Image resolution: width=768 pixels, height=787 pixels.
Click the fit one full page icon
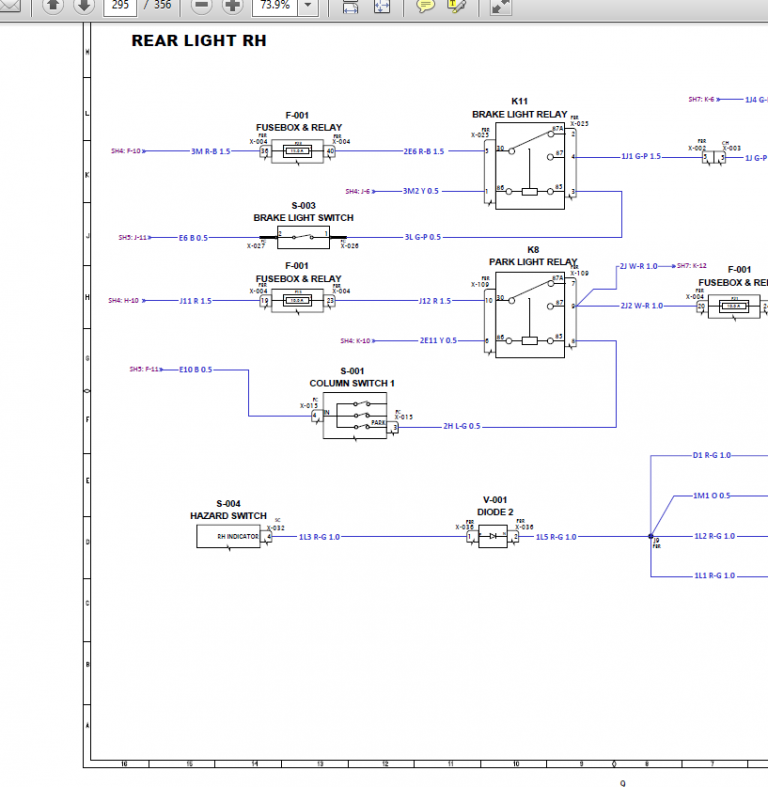point(381,6)
